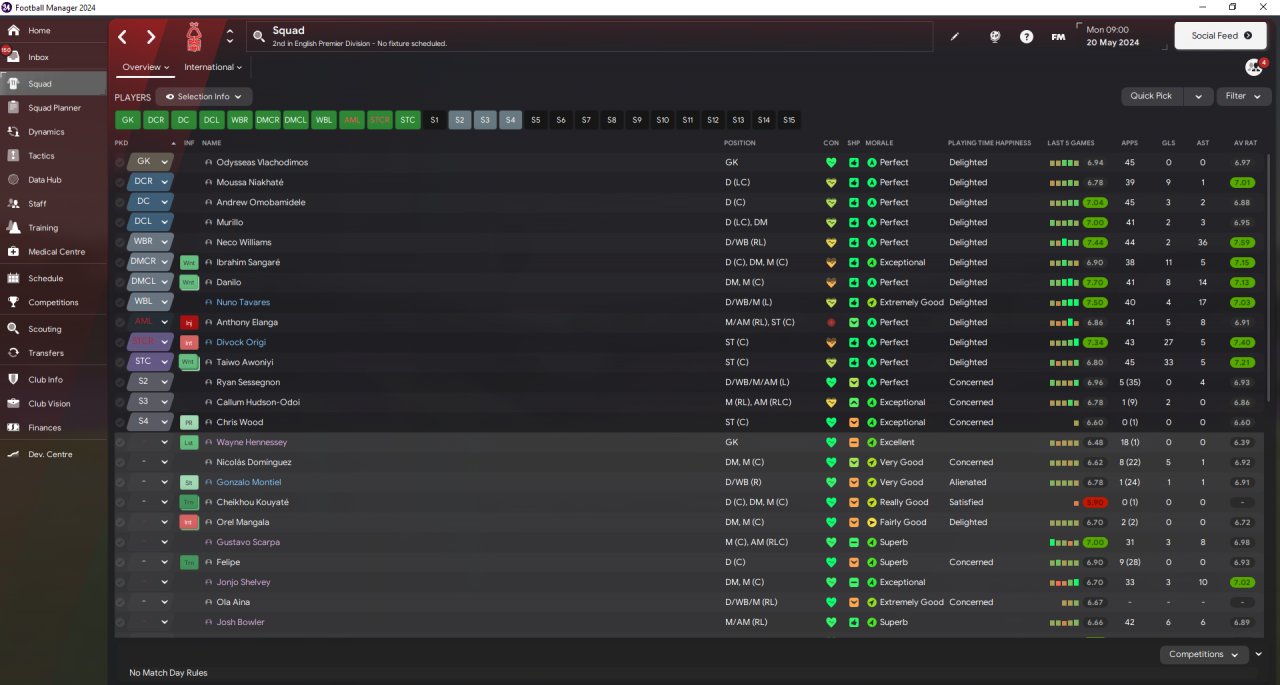Open Club Vision page
Image resolution: width=1280 pixels, height=685 pixels.
pos(49,404)
